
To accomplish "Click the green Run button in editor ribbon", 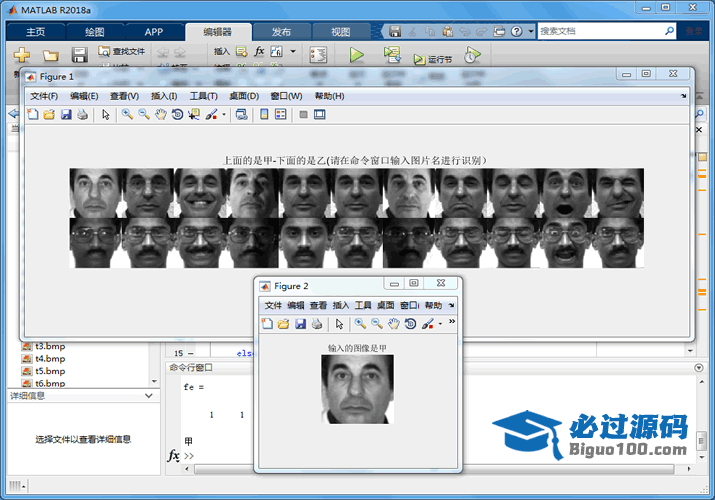I will click(356, 56).
